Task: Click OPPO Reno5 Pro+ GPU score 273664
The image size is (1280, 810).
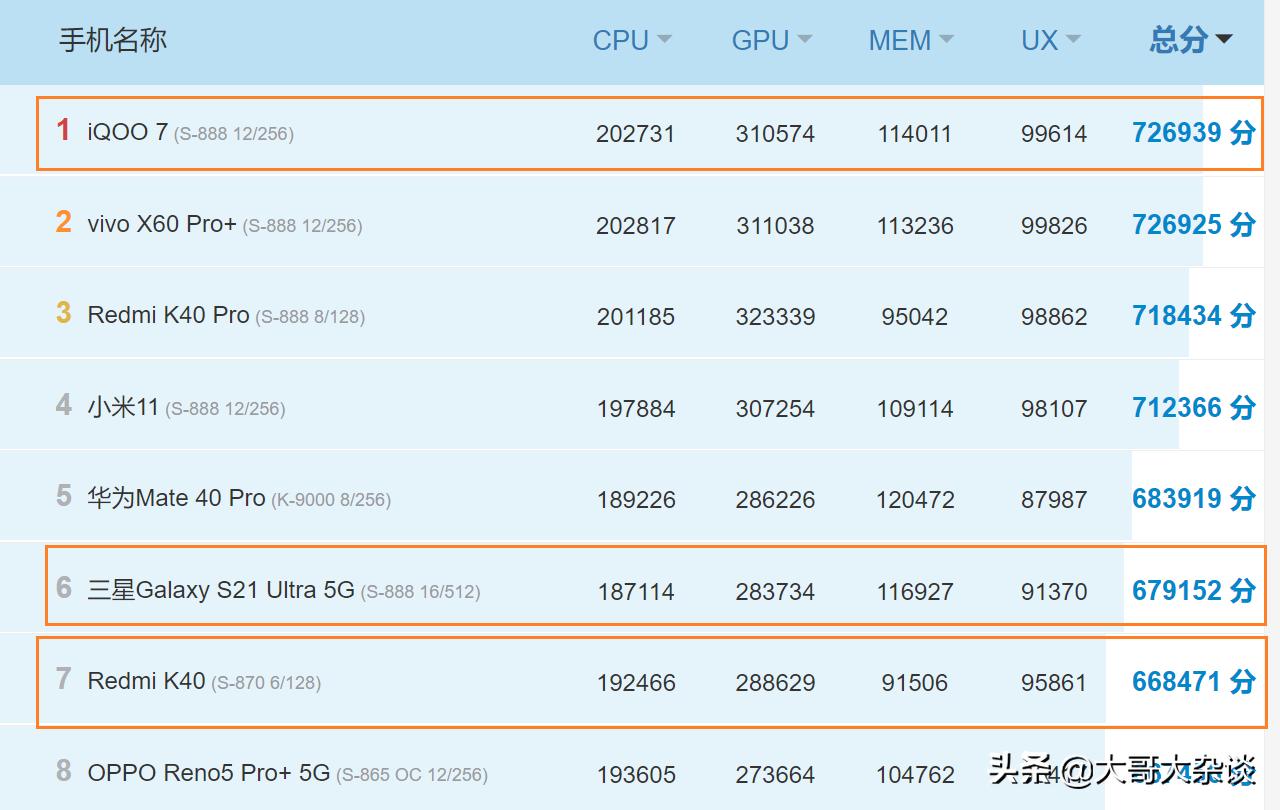Action: pos(775,774)
